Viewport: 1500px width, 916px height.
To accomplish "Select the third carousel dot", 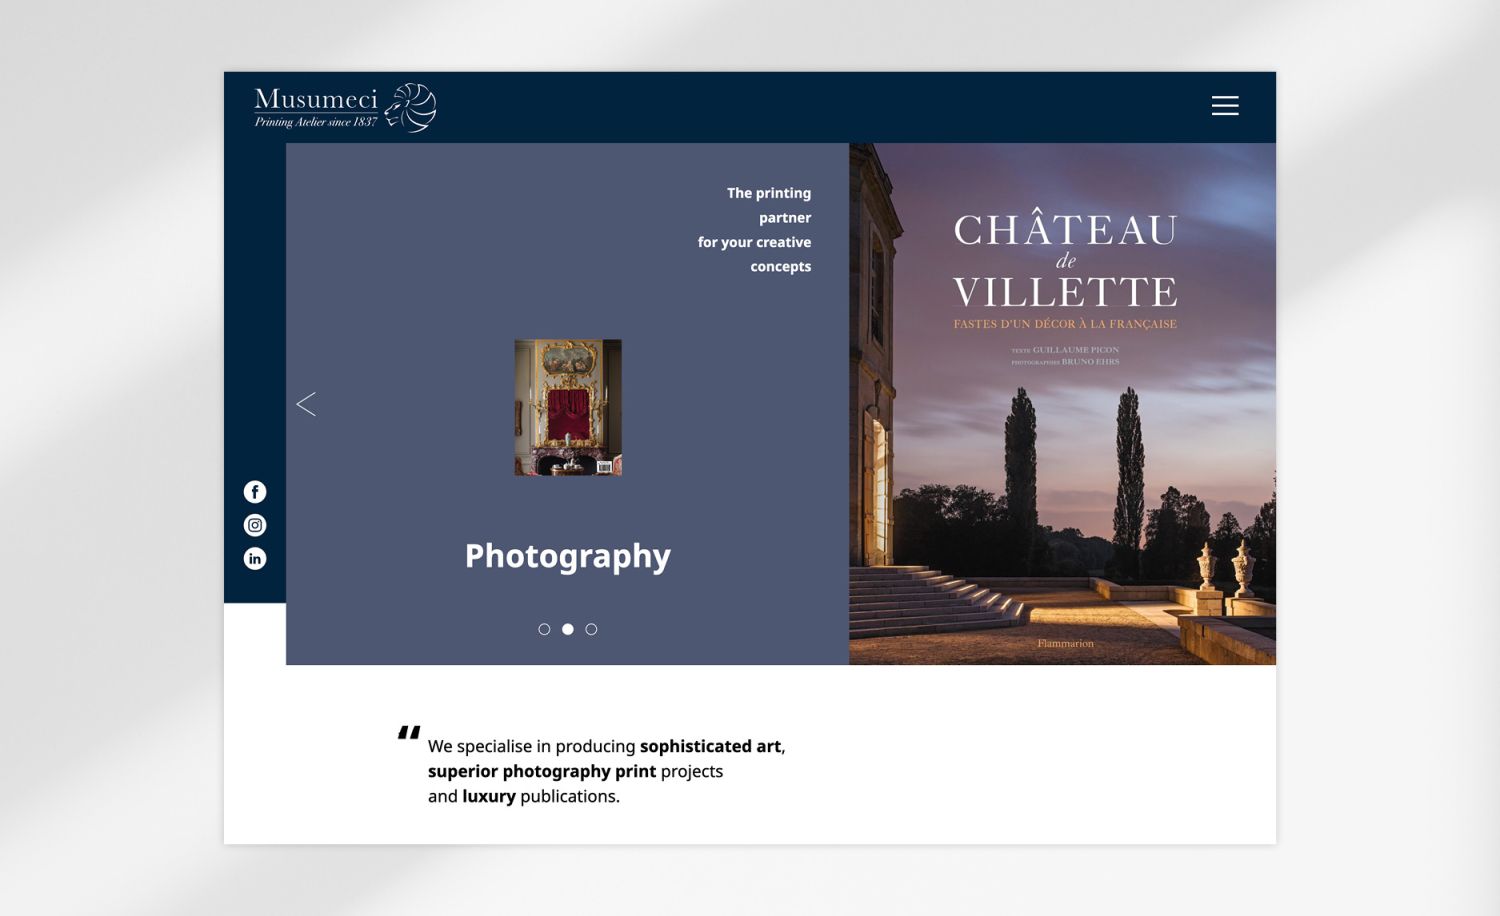I will click(591, 629).
